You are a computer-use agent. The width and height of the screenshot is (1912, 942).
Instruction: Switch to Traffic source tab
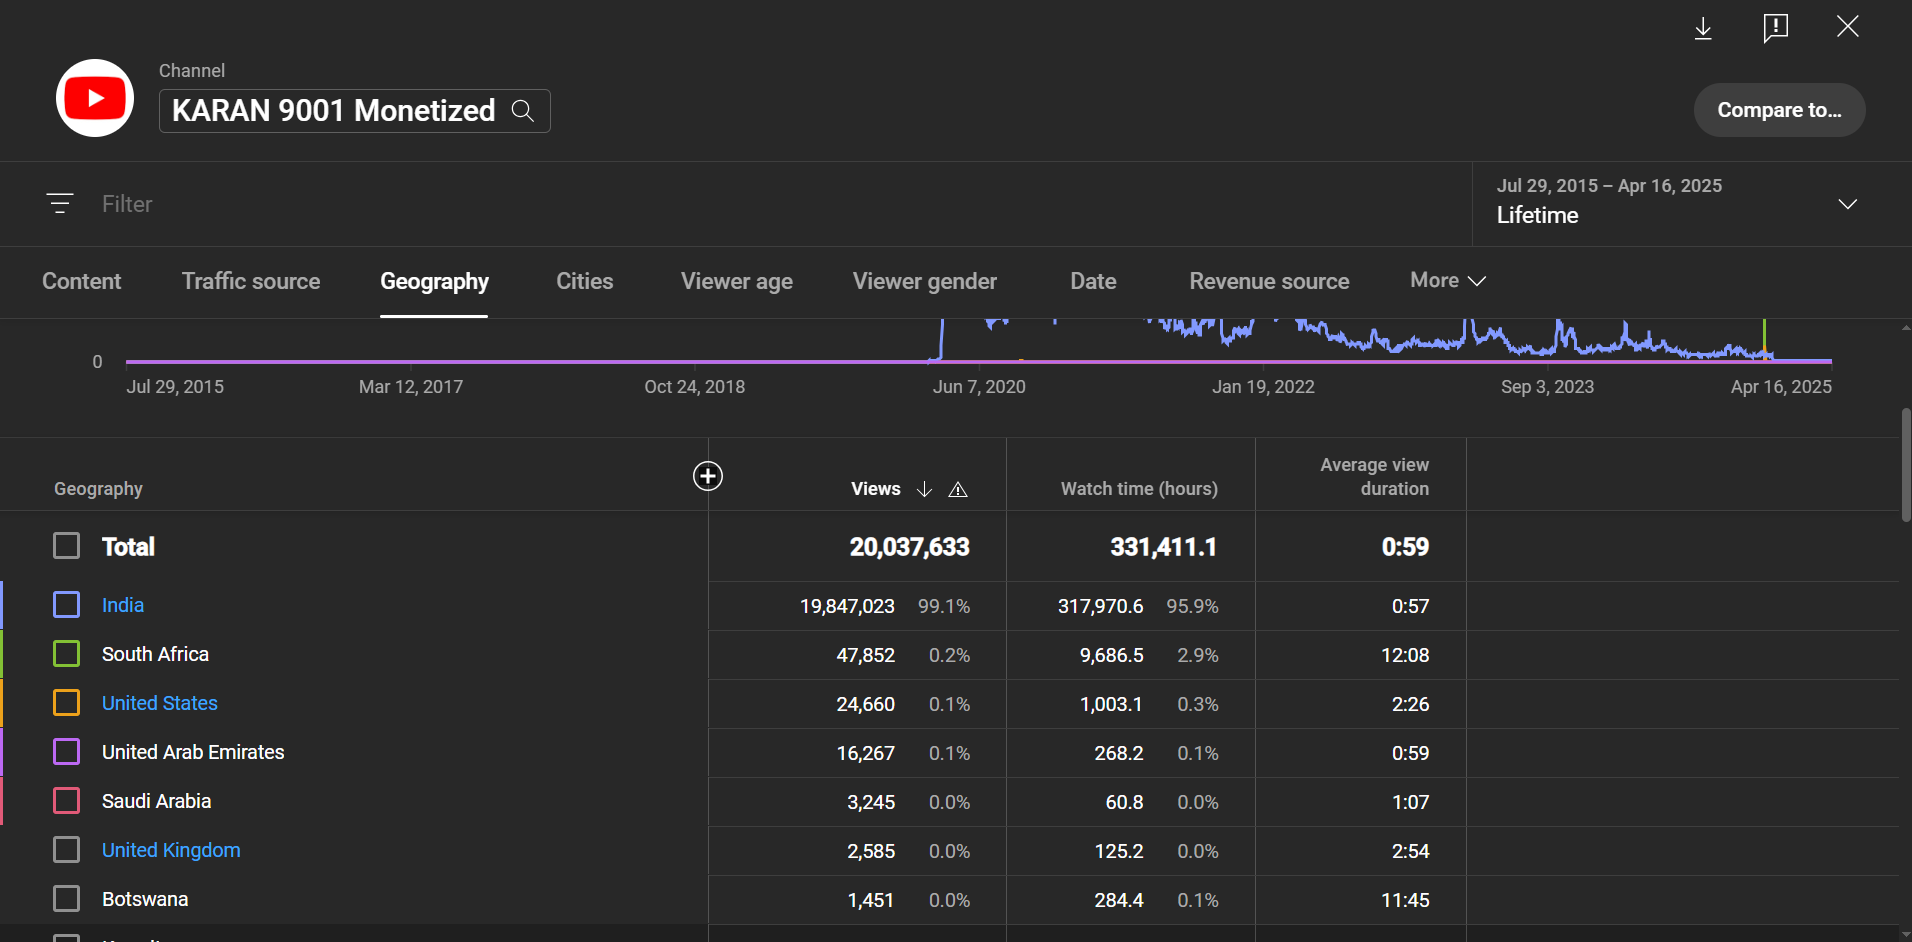coord(251,282)
